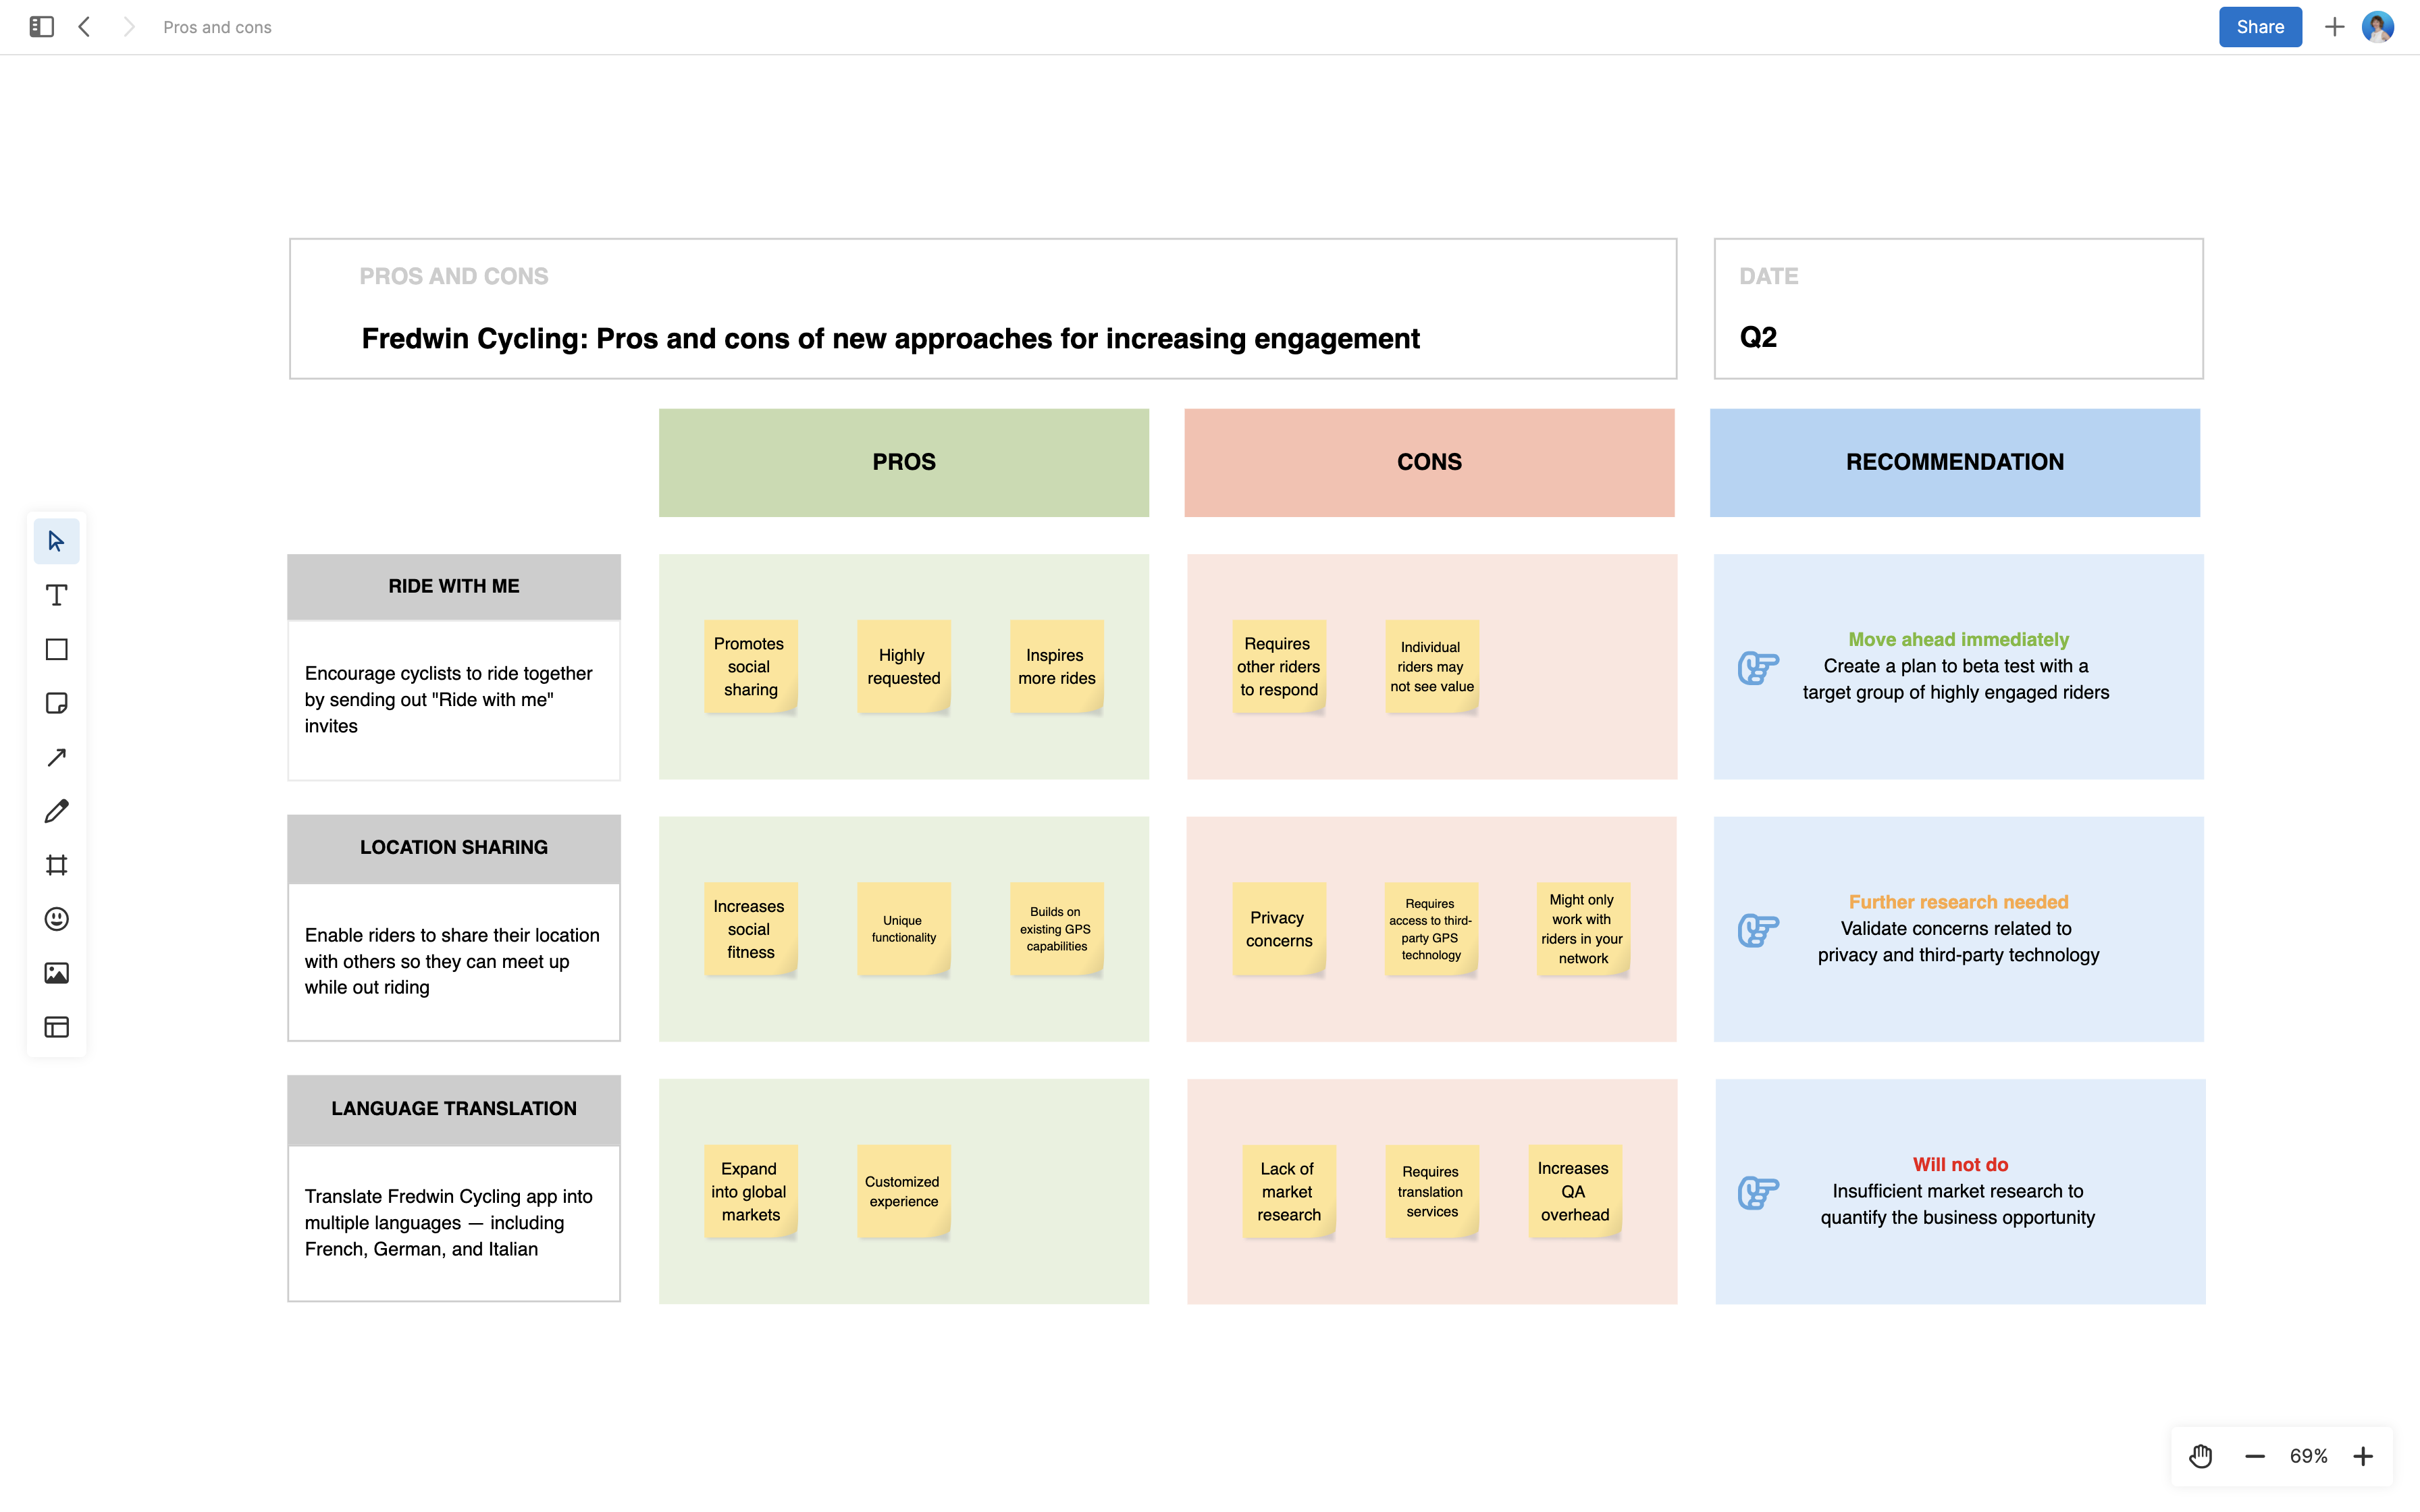Click the Share button top right
The image size is (2420, 1512).
[2261, 24]
